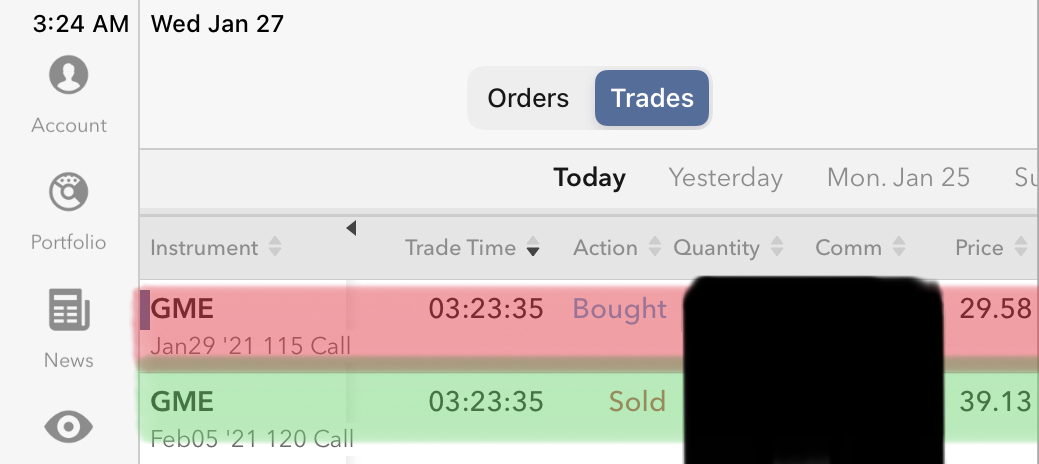This screenshot has width=1039, height=464.
Task: Select the Mon. Jan 25 date tab
Action: 898,178
